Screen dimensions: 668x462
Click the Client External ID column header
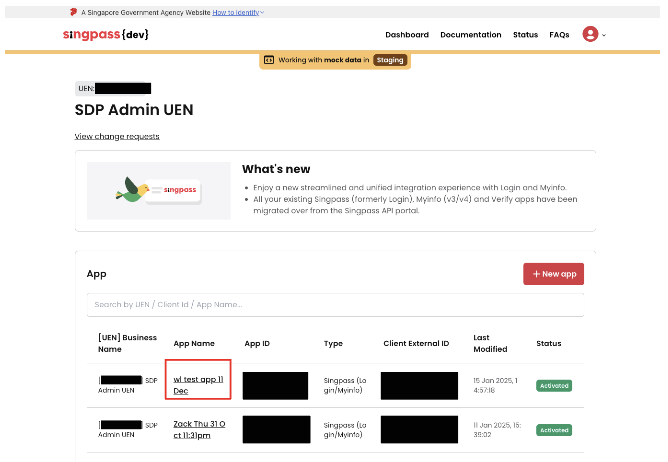(x=416, y=344)
